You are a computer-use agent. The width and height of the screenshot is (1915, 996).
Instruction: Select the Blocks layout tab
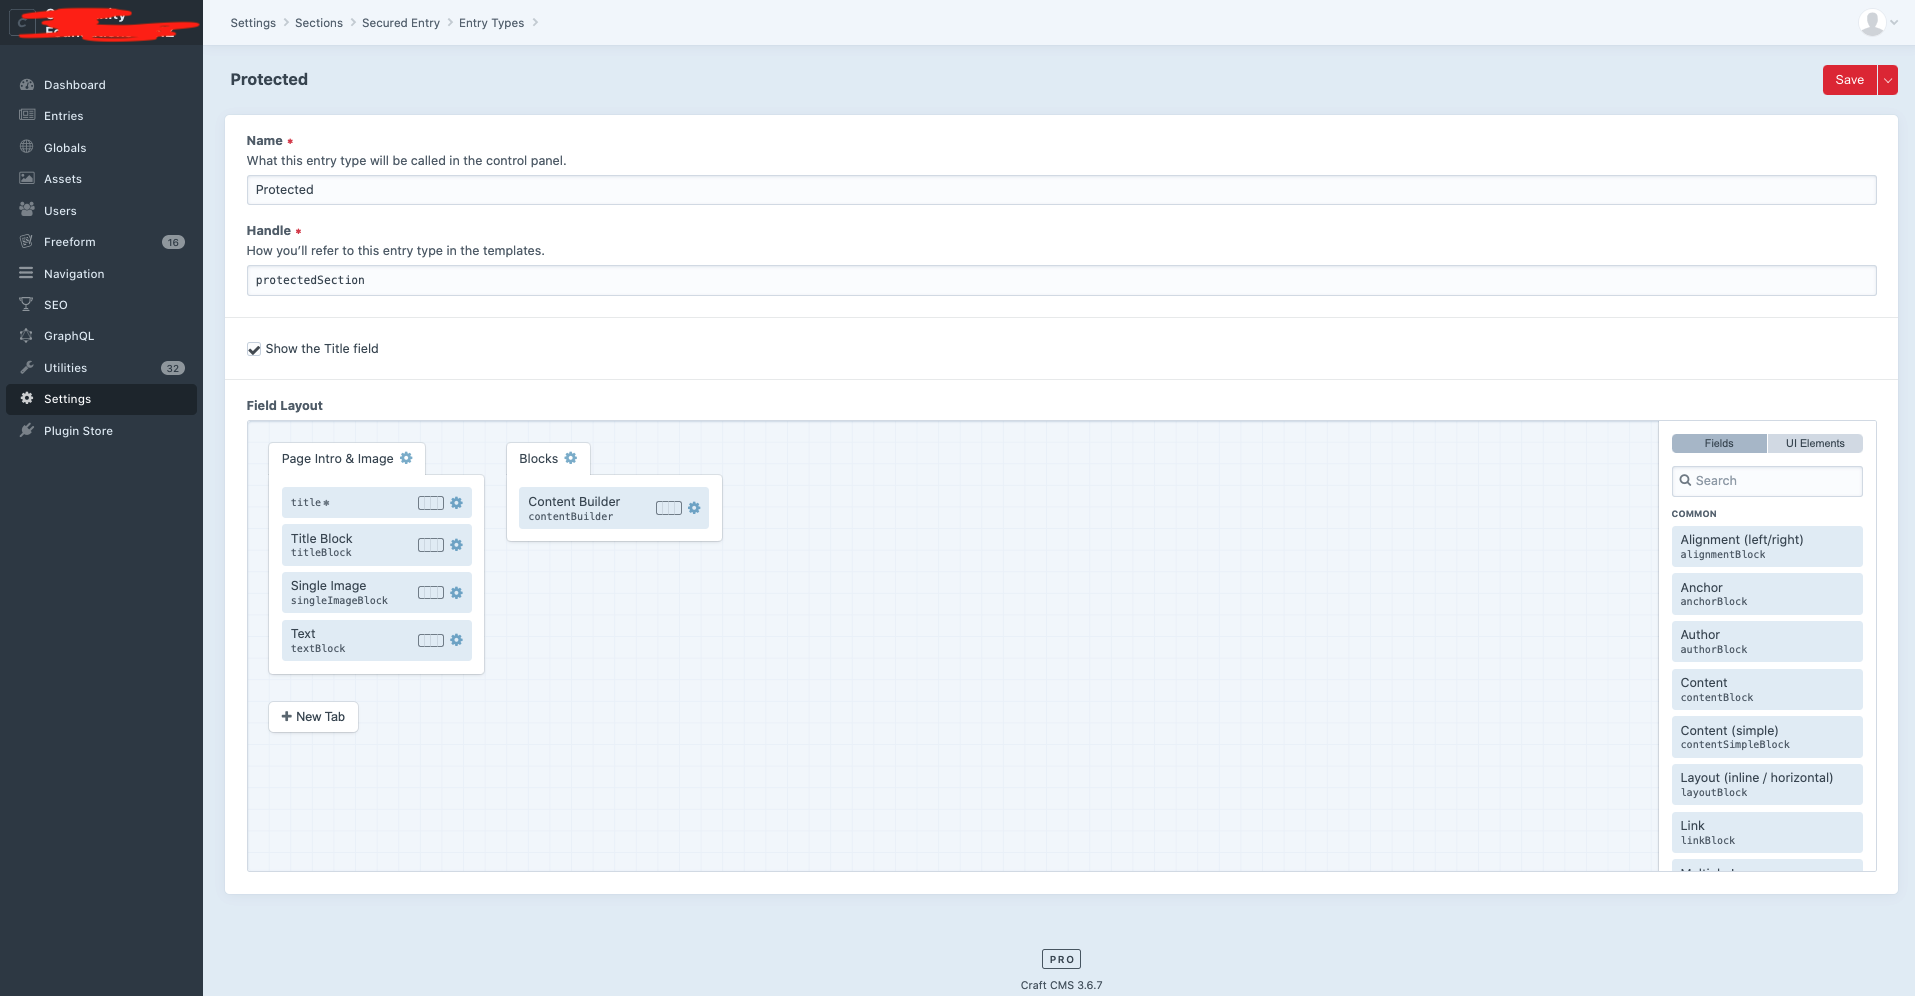548,459
